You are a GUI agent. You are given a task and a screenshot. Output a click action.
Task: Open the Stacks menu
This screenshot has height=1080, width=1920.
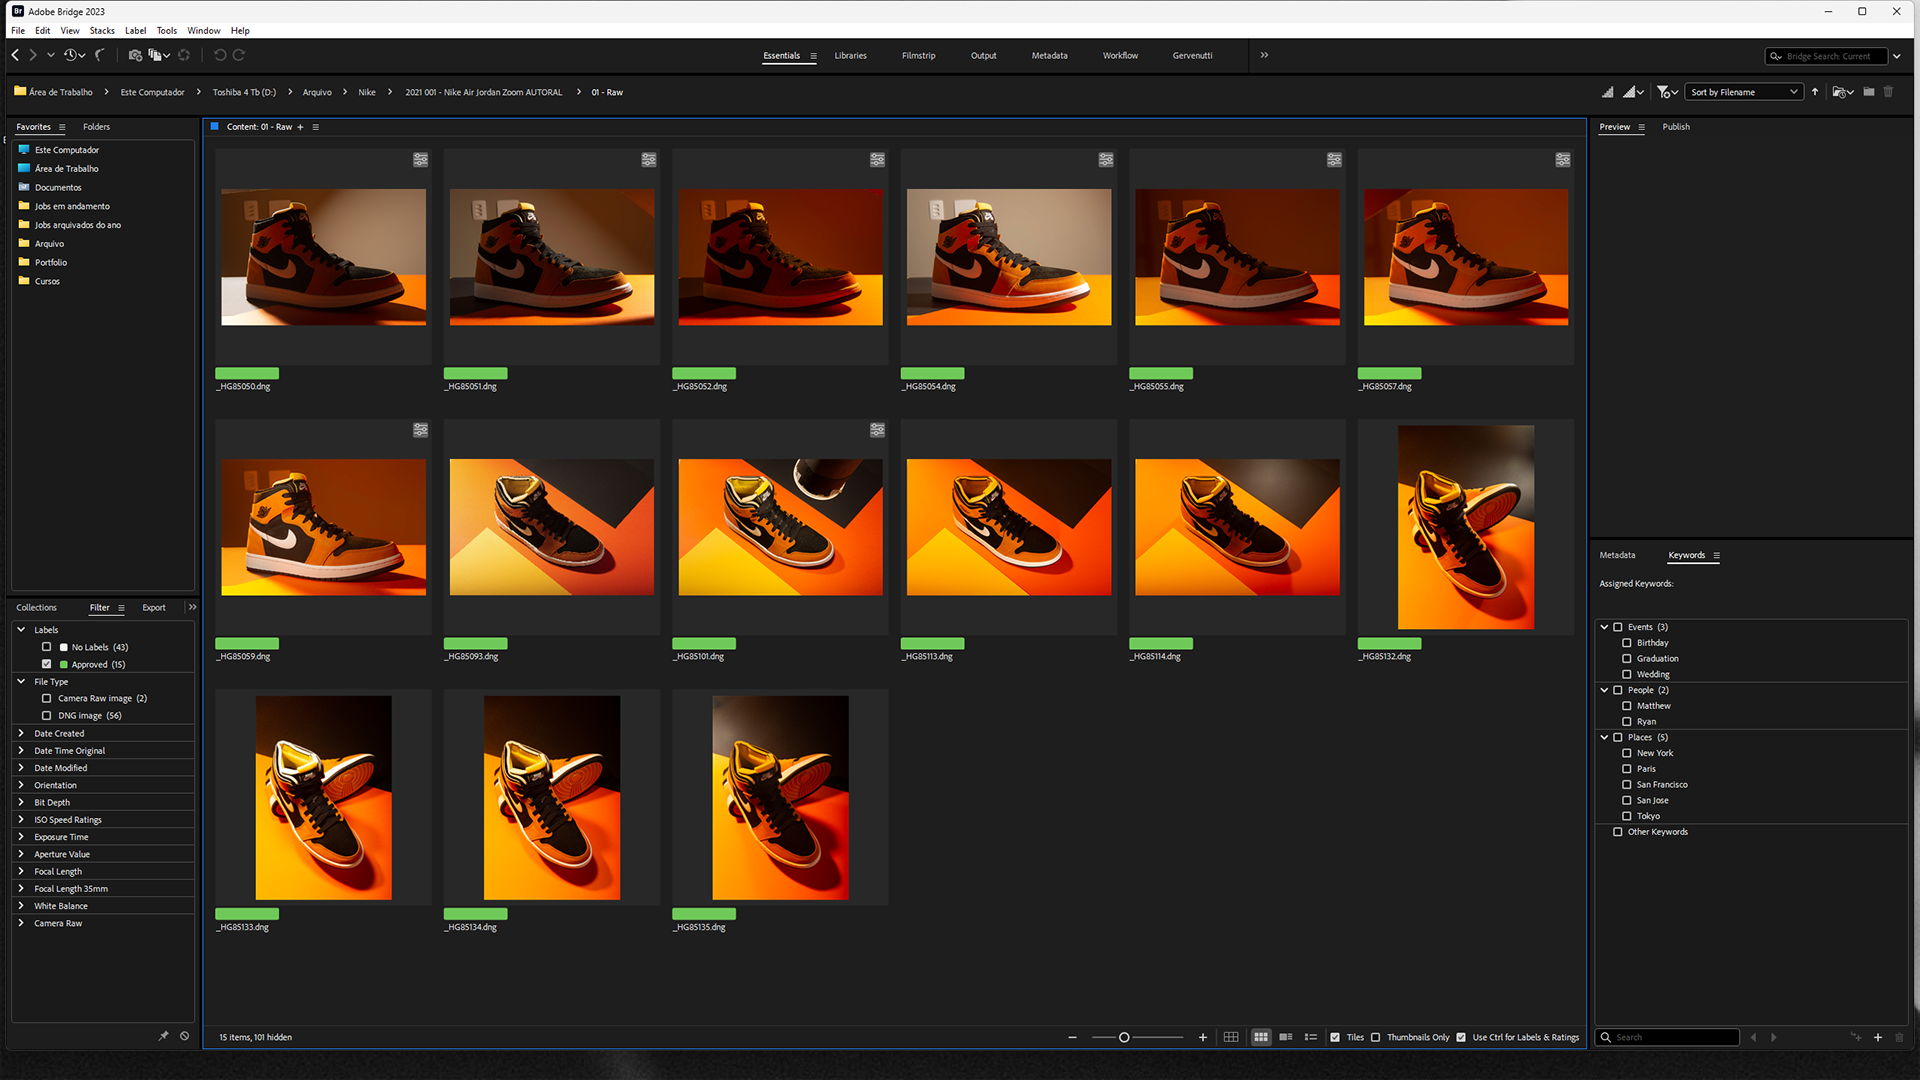[102, 30]
